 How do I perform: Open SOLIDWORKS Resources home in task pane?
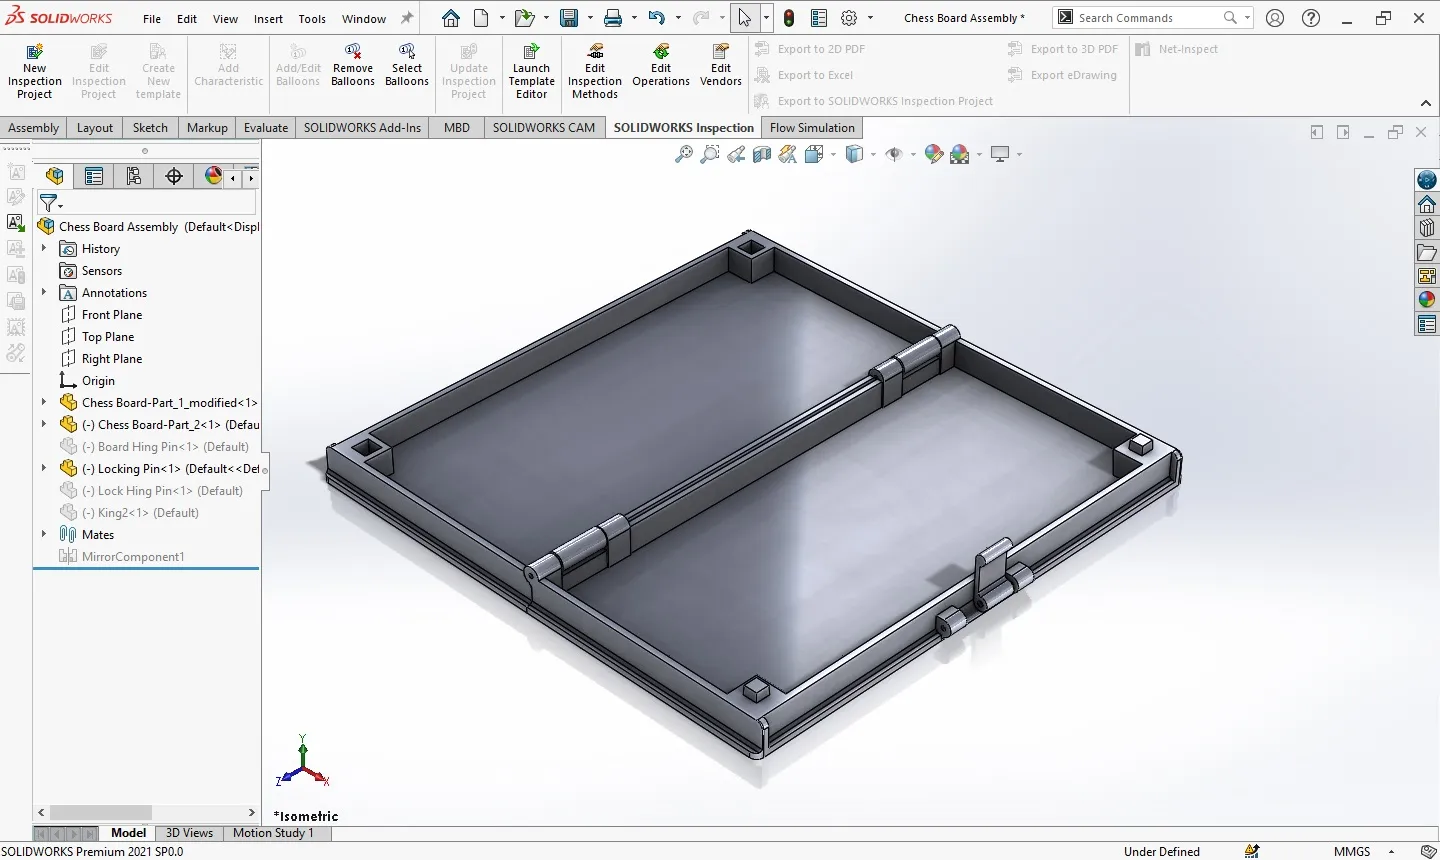click(x=1427, y=204)
